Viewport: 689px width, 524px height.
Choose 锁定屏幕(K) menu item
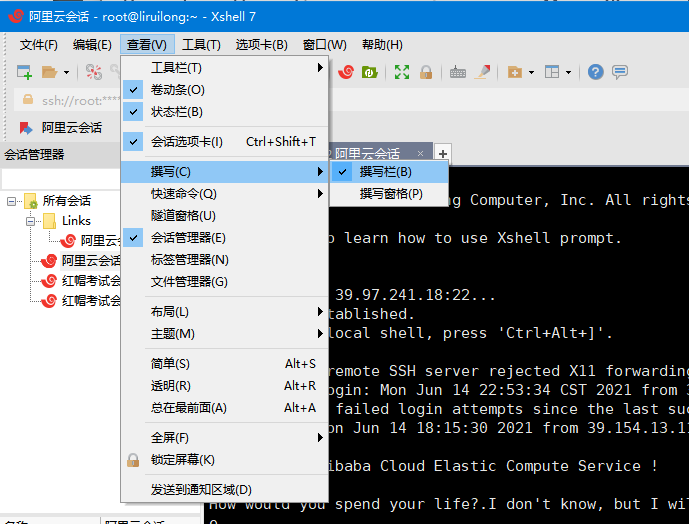point(225,460)
